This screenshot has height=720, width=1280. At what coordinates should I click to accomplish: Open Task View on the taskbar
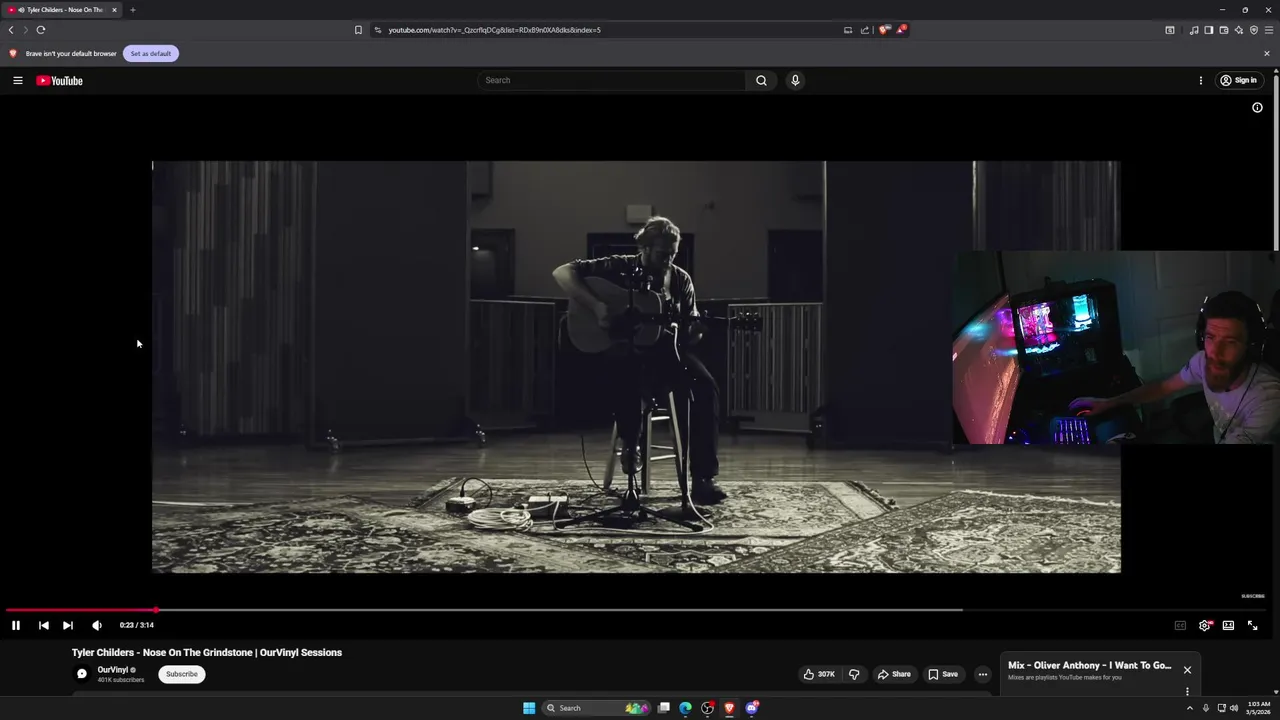click(663, 708)
